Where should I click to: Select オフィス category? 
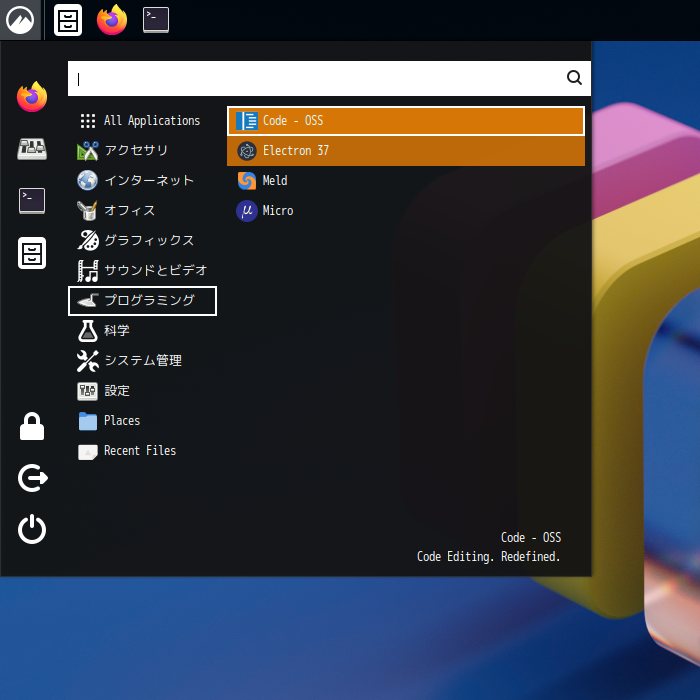coord(142,210)
